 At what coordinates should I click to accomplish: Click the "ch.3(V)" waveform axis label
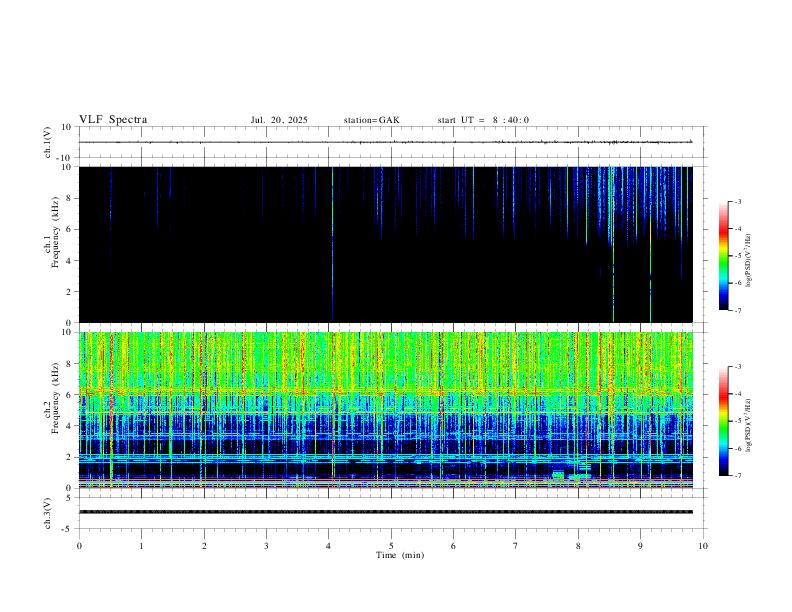48,513
